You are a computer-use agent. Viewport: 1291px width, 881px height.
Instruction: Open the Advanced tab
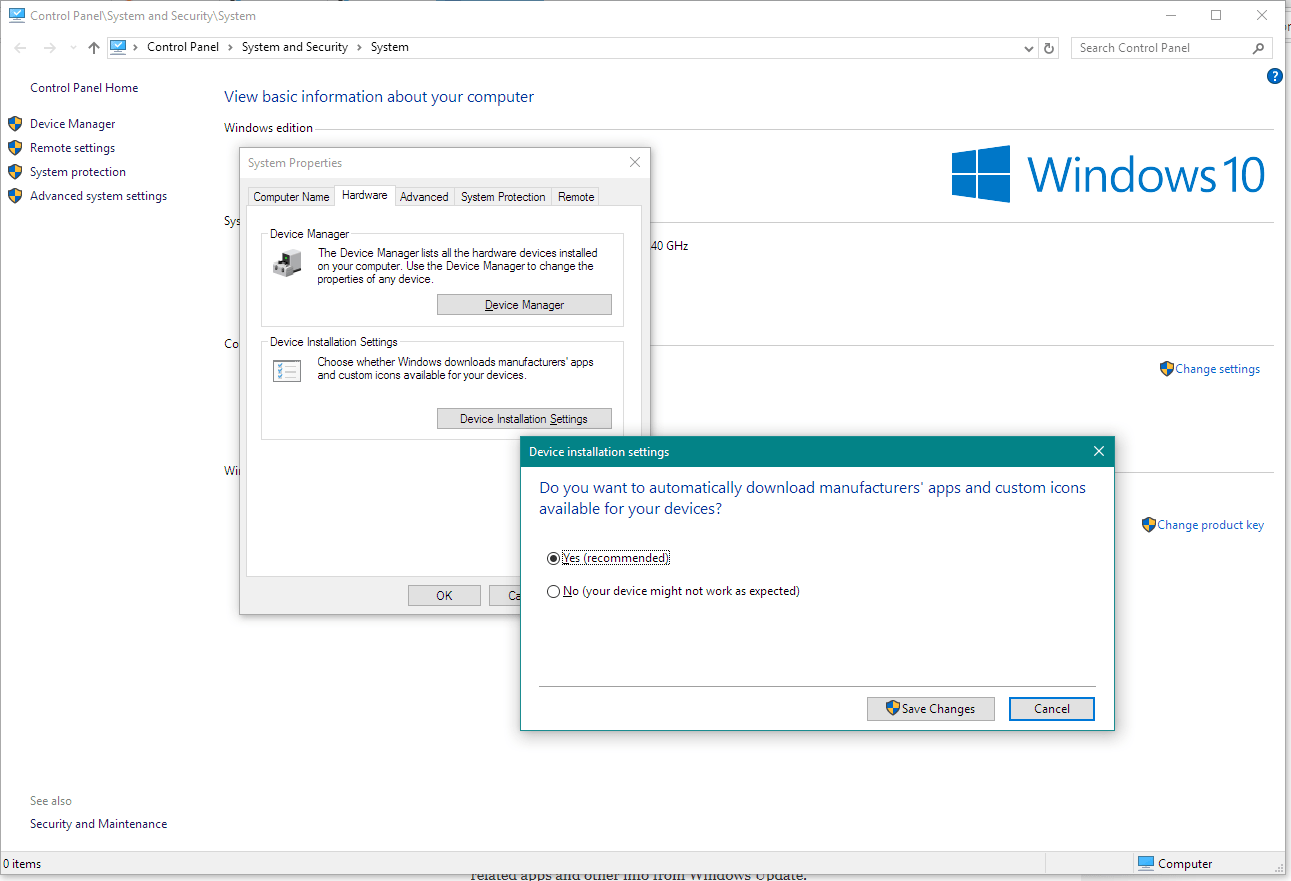click(x=424, y=197)
